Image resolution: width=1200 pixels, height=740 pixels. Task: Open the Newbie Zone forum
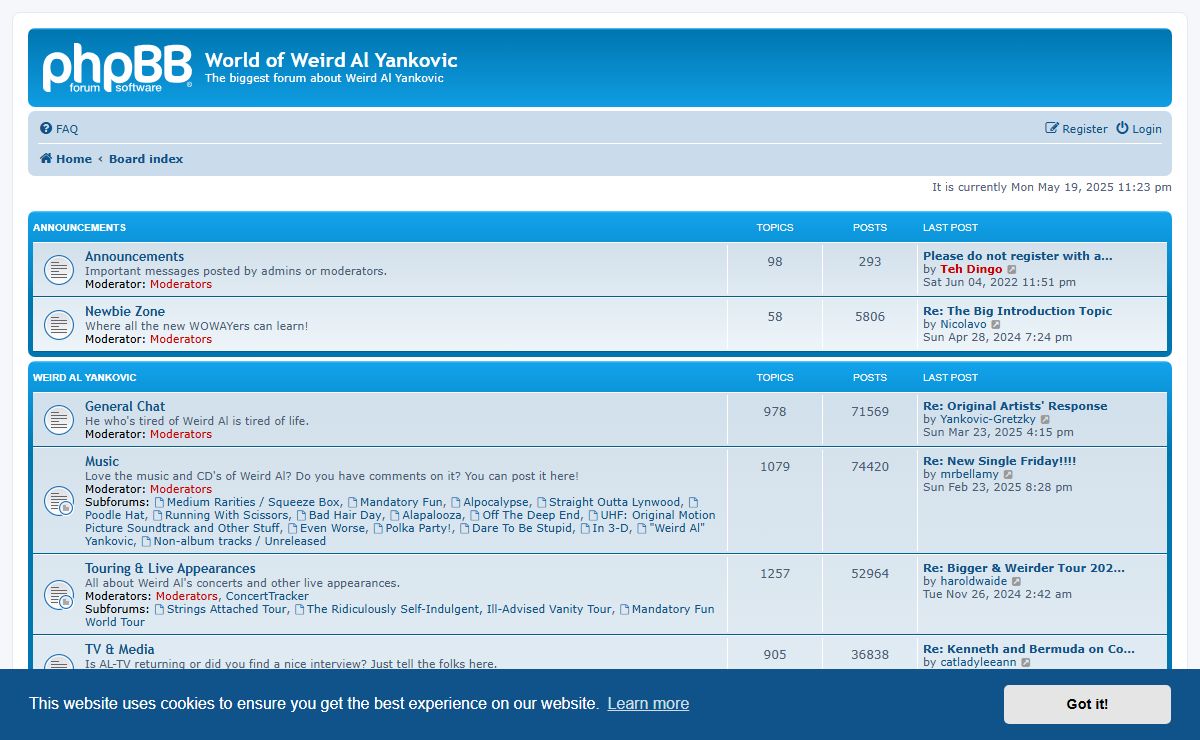pos(125,312)
